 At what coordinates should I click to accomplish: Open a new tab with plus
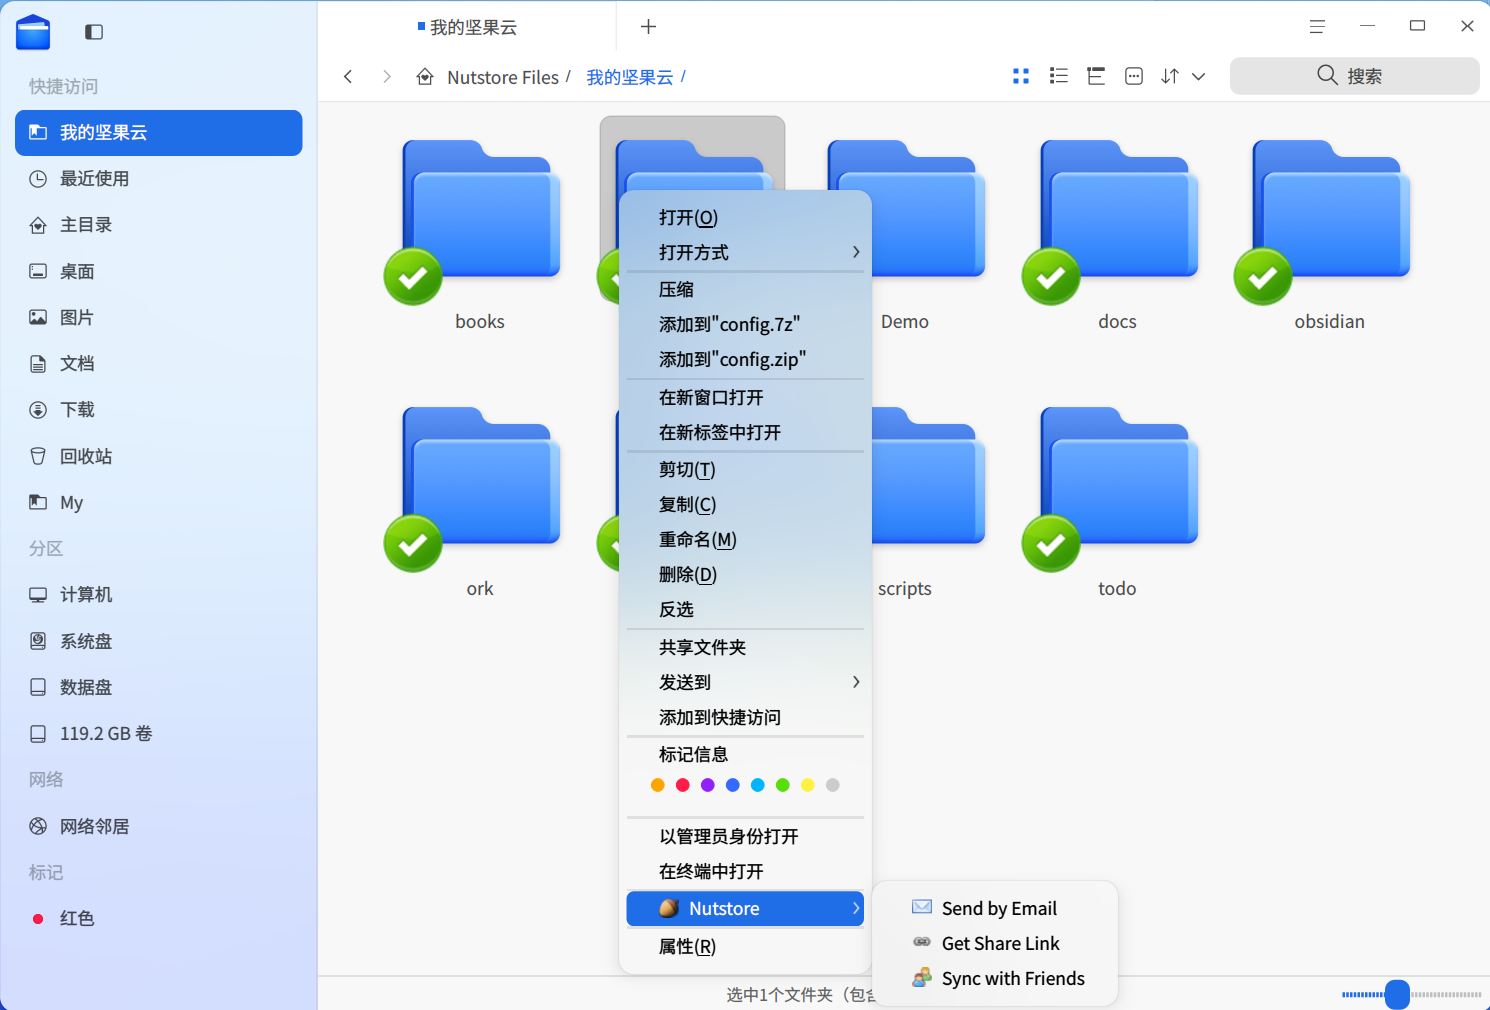(x=648, y=27)
